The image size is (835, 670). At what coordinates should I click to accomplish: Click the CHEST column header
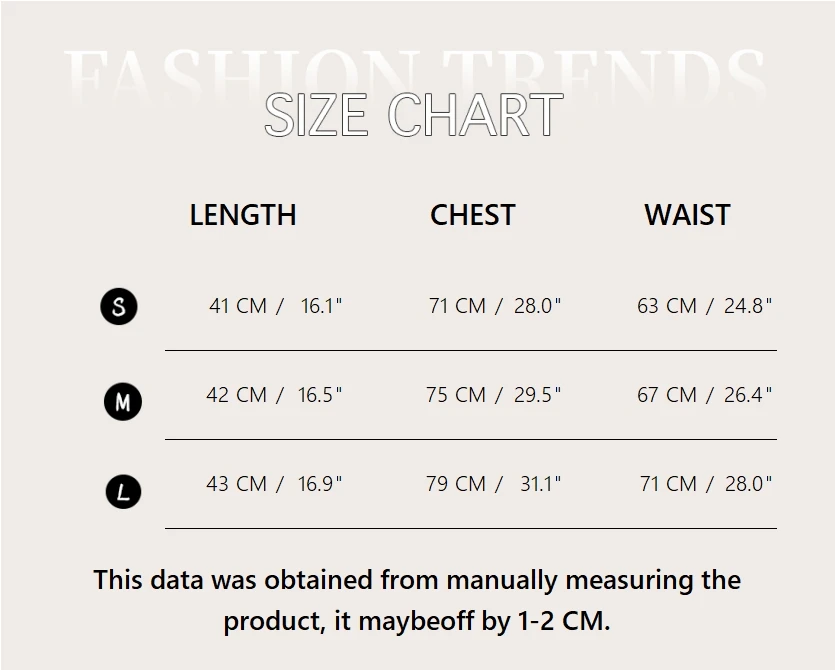tap(472, 215)
